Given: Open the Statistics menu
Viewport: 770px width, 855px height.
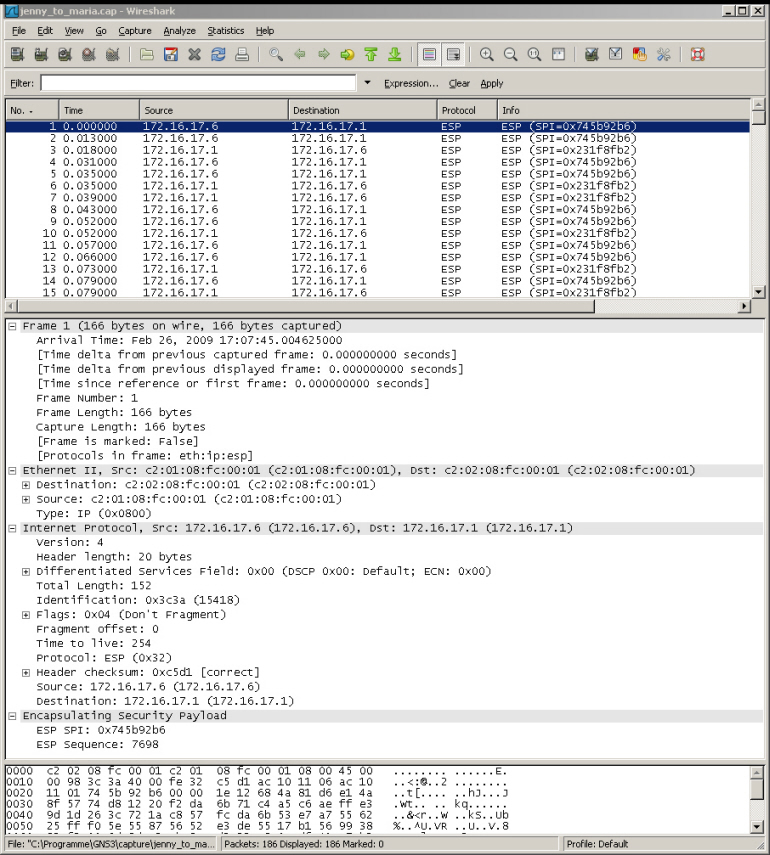Looking at the screenshot, I should (225, 31).
